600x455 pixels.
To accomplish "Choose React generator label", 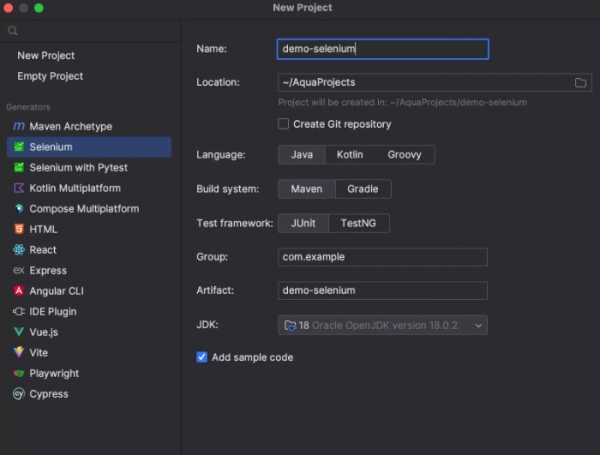I will (x=43, y=250).
